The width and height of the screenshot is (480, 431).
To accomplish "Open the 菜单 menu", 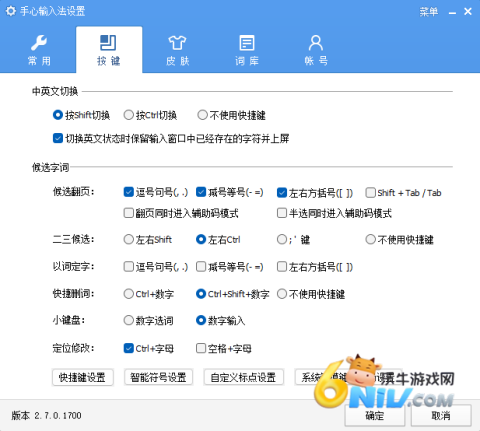I will [x=429, y=12].
